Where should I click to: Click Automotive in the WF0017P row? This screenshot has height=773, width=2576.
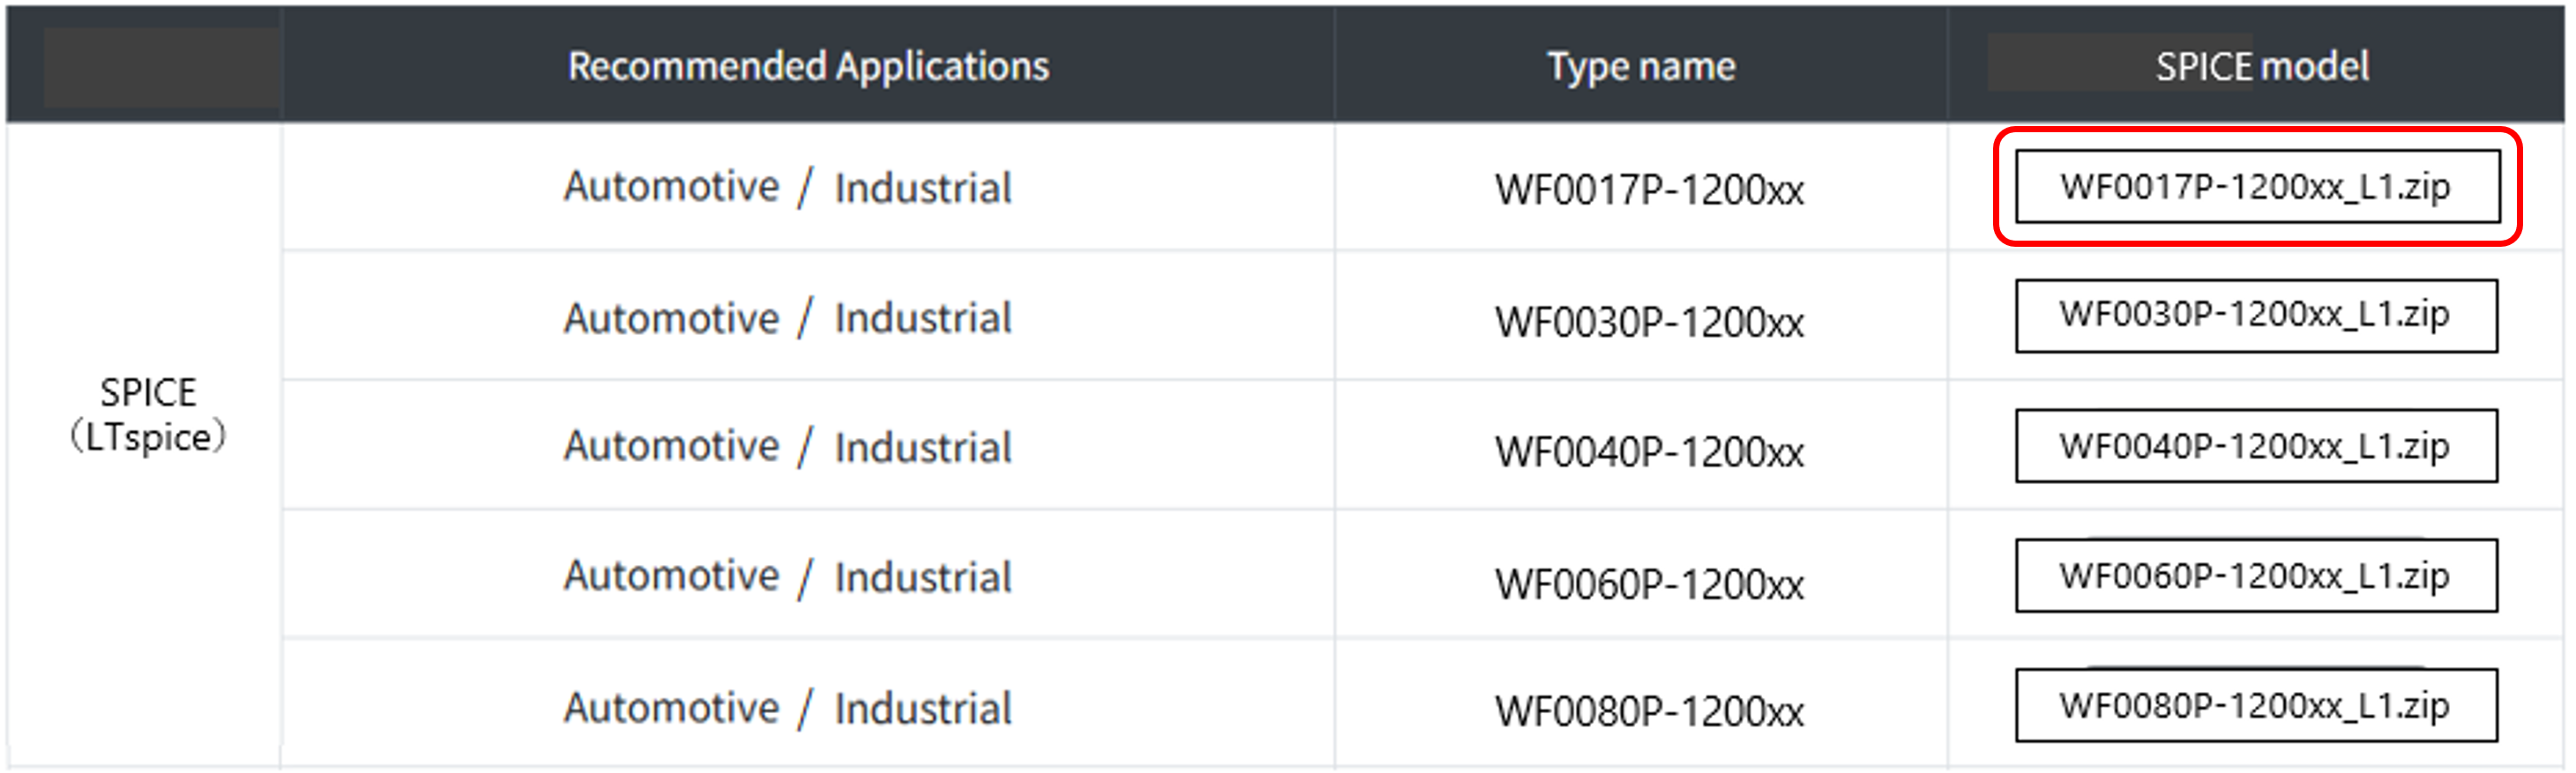(671, 187)
